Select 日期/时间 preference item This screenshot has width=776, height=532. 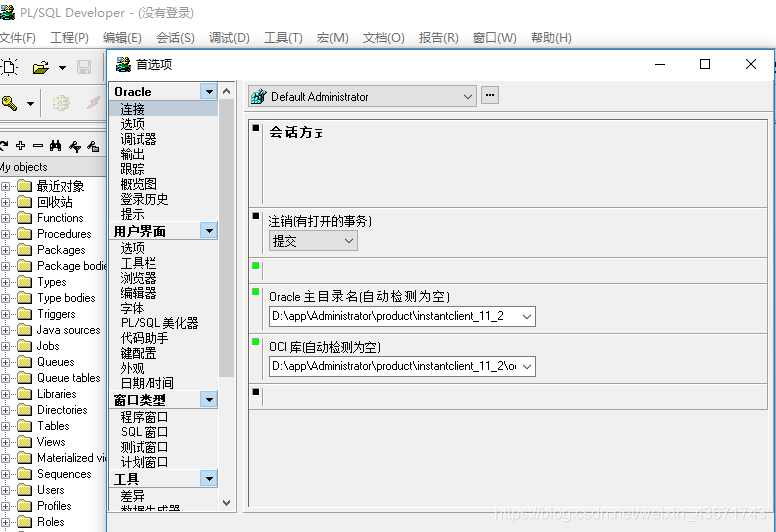click(147, 383)
